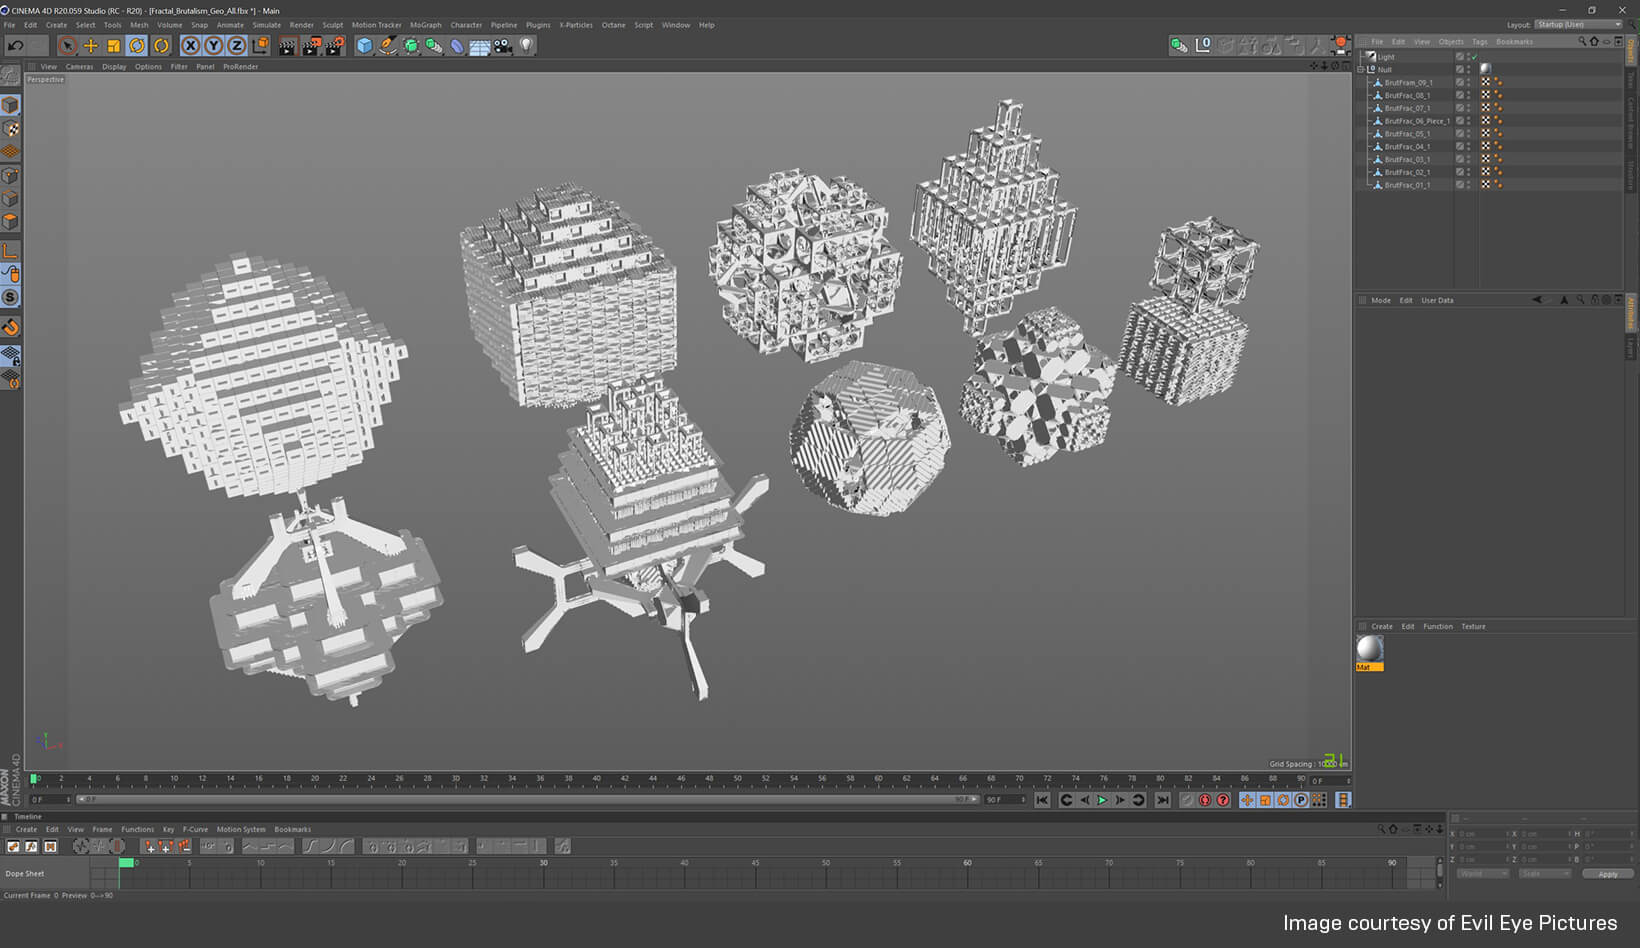Open the Octane menu
The width and height of the screenshot is (1640, 948).
click(x=613, y=25)
